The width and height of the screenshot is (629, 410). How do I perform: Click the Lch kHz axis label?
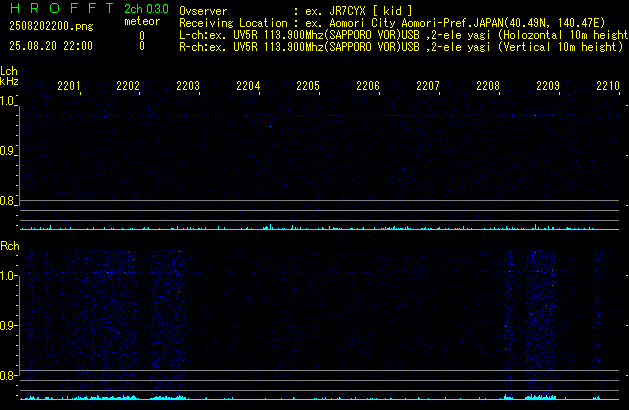click(9, 76)
